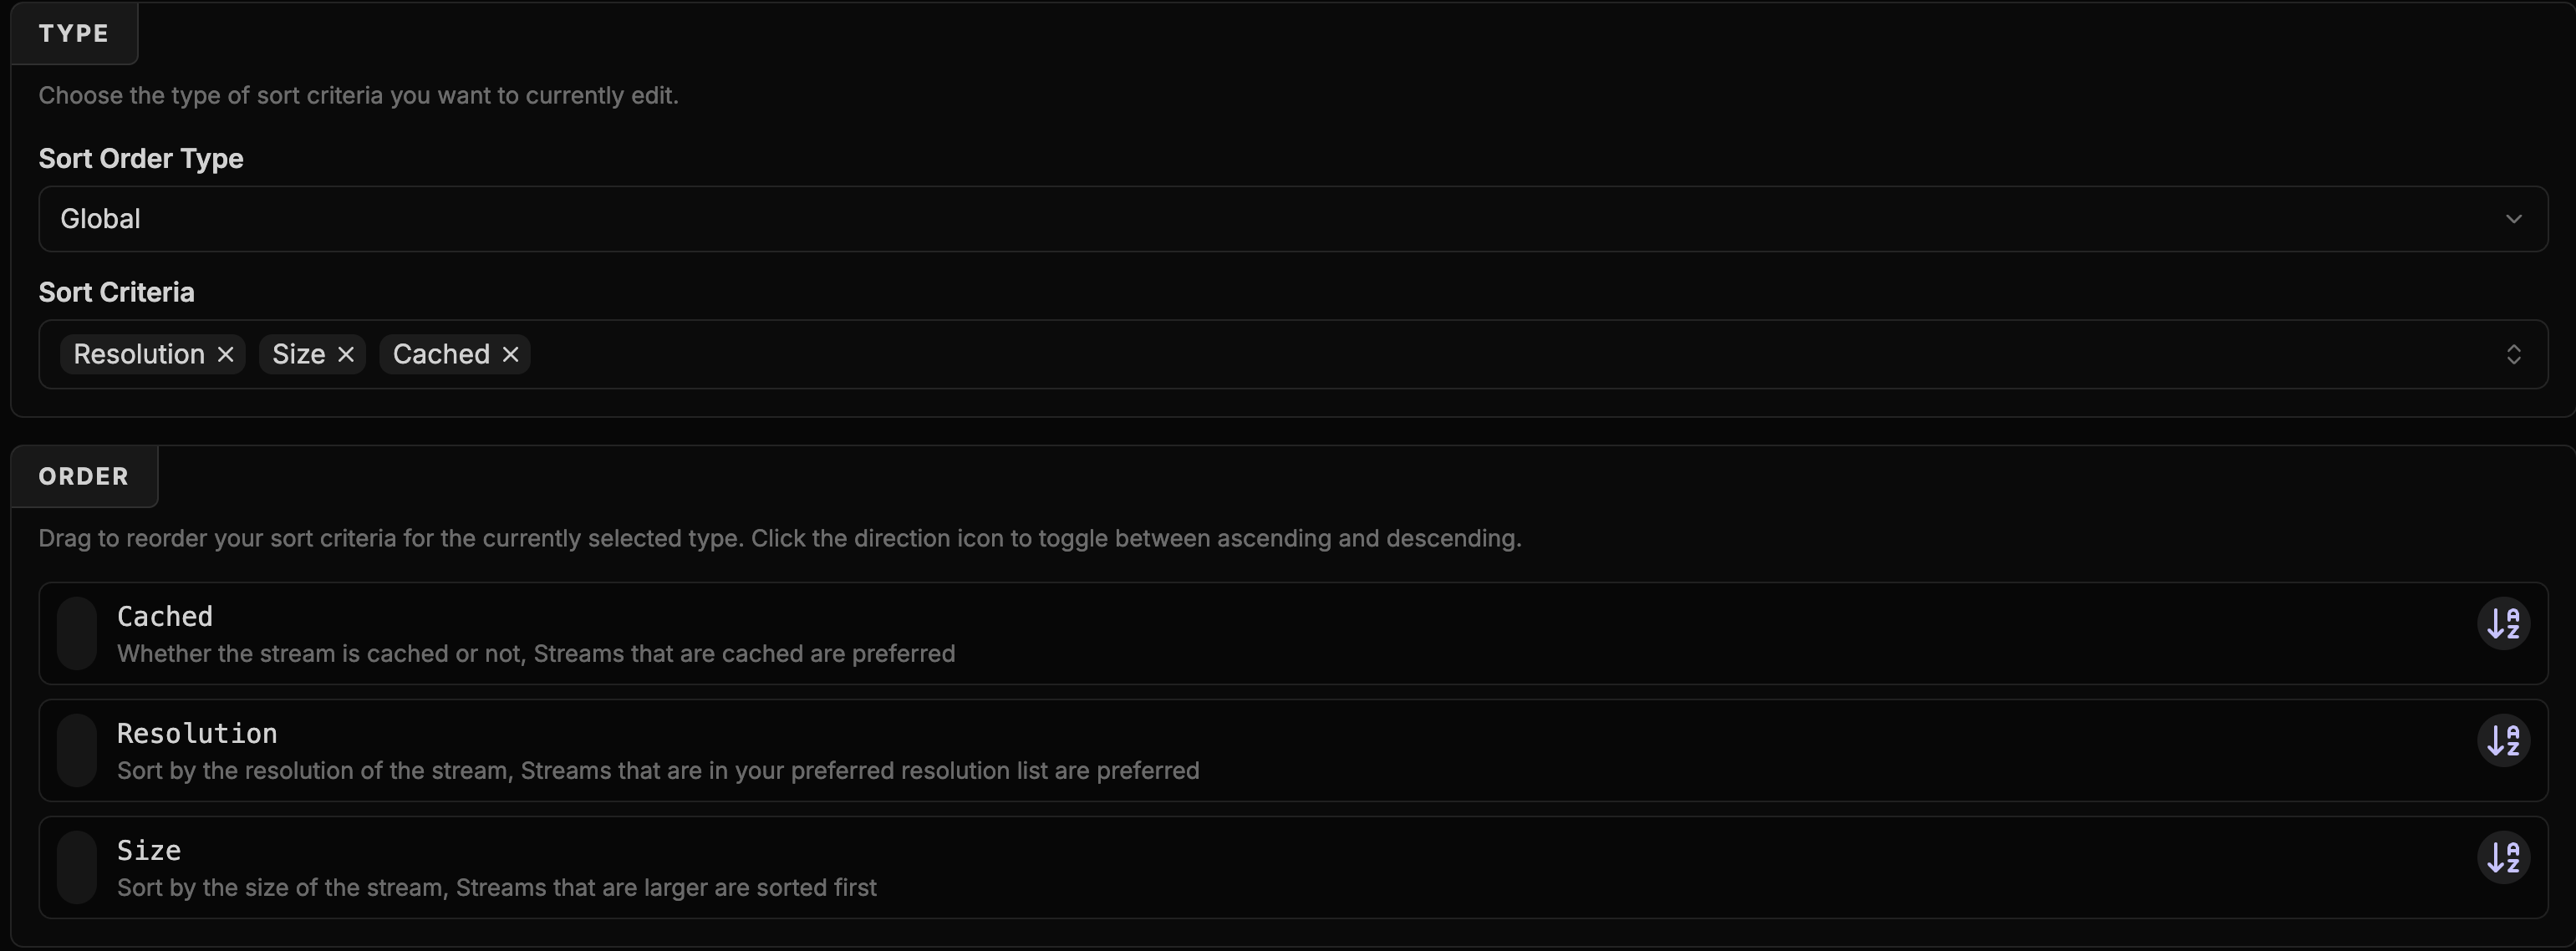Remove the Size chip from Sort Criteria
This screenshot has height=951, width=2576.
[346, 355]
